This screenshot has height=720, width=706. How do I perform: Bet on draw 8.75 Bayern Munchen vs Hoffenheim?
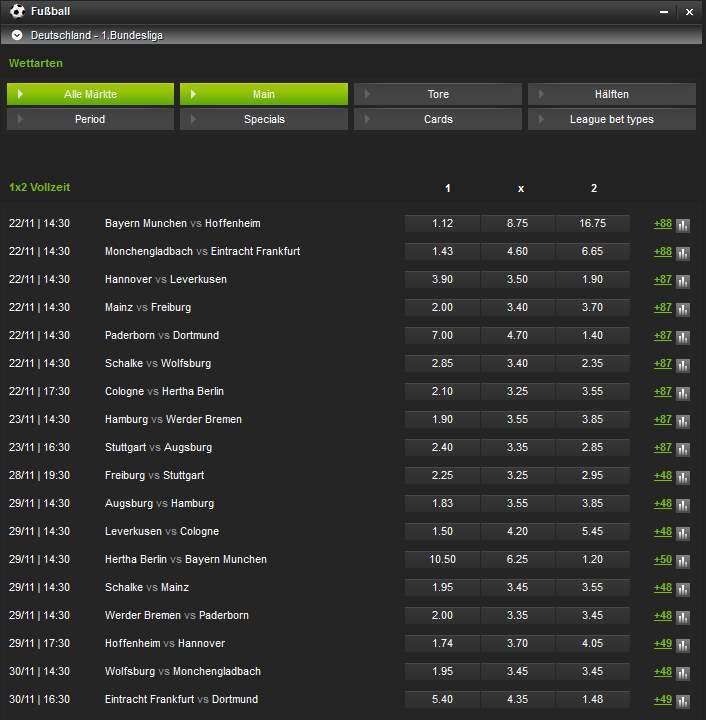pos(517,224)
